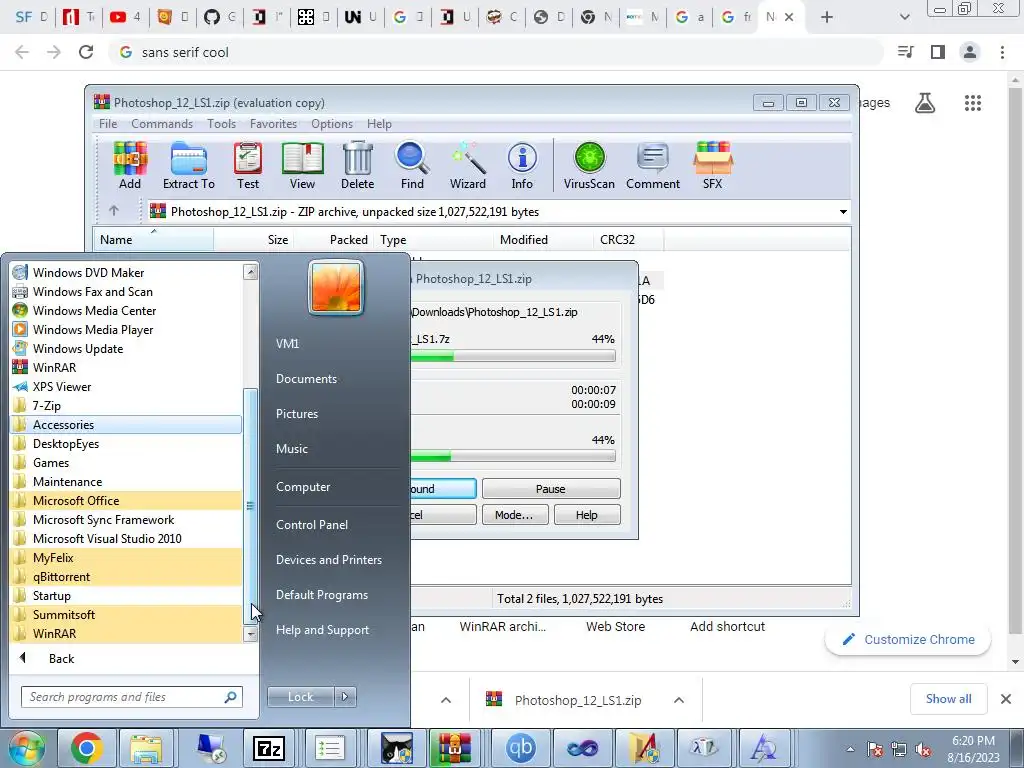1024x768 pixels.
Task: Open the arrow next to Lock
Action: [x=345, y=697]
